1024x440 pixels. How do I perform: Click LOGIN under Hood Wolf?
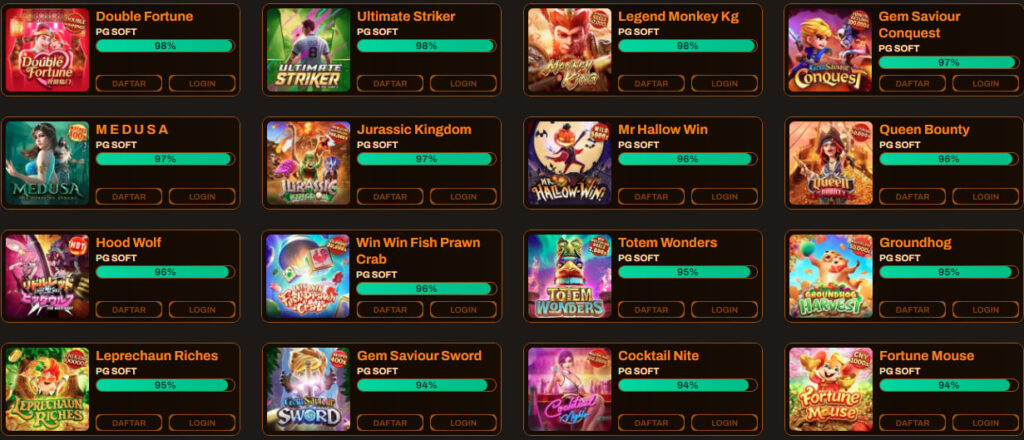pos(202,309)
